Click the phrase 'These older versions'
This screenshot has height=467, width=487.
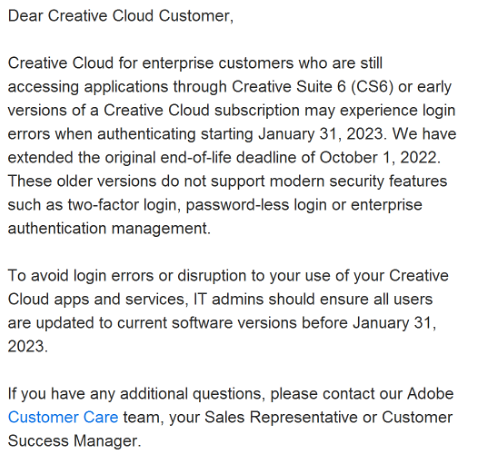[x=82, y=181]
